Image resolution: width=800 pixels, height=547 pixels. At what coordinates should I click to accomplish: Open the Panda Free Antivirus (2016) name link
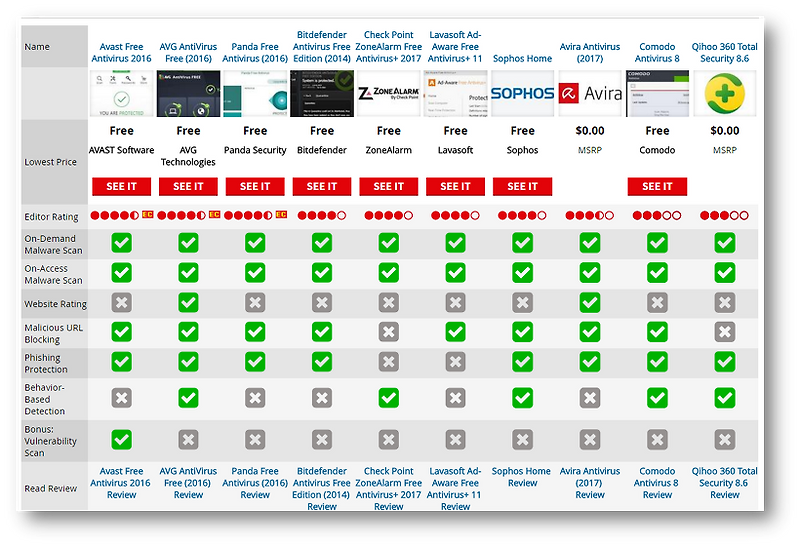pos(255,53)
